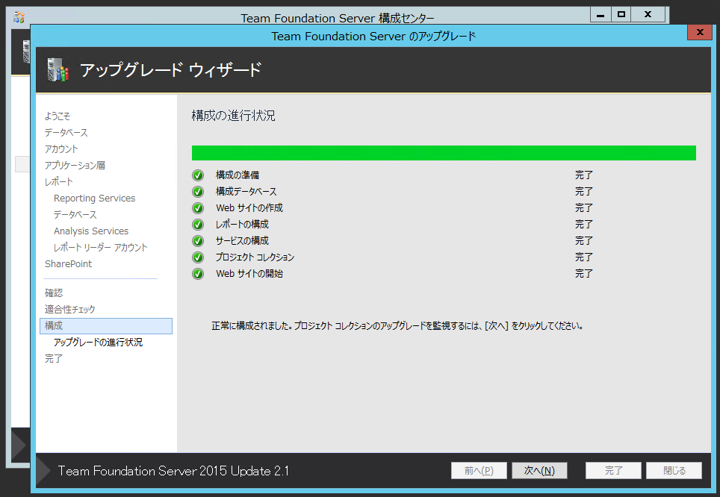Click the 次へ(N) button

tap(540, 470)
